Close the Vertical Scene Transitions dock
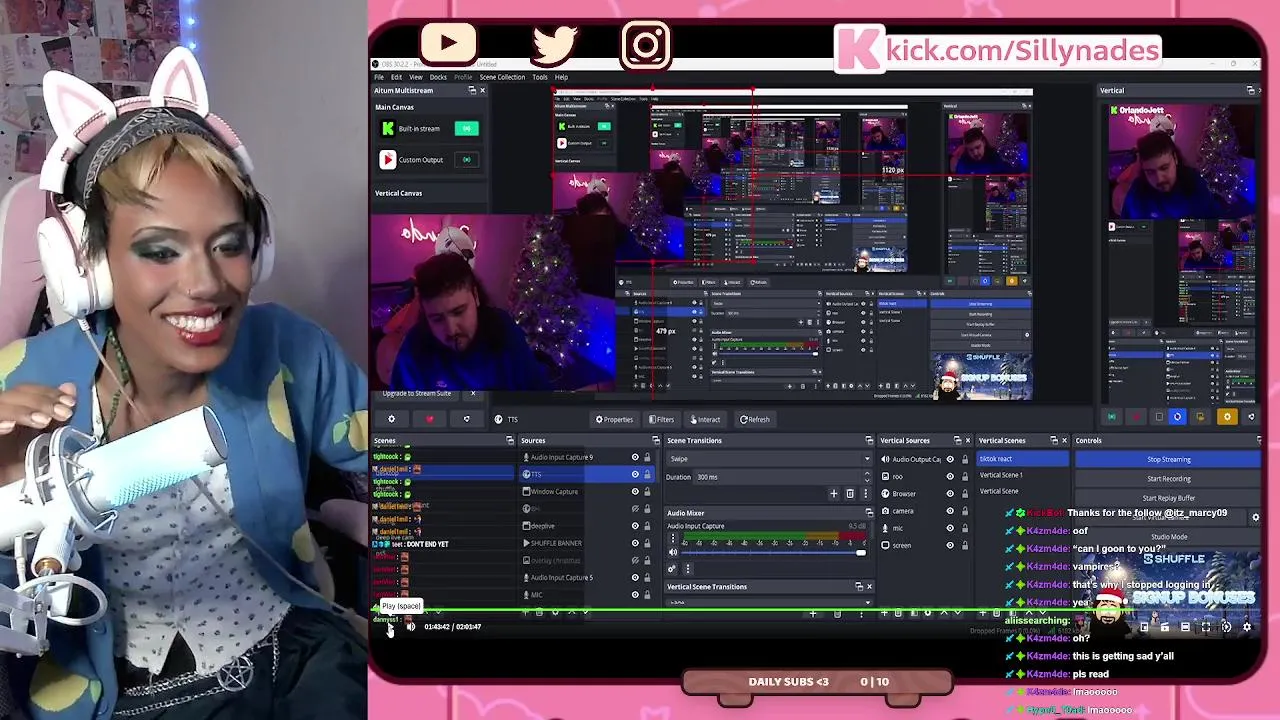Screen dimensions: 1280x720 point(869,587)
